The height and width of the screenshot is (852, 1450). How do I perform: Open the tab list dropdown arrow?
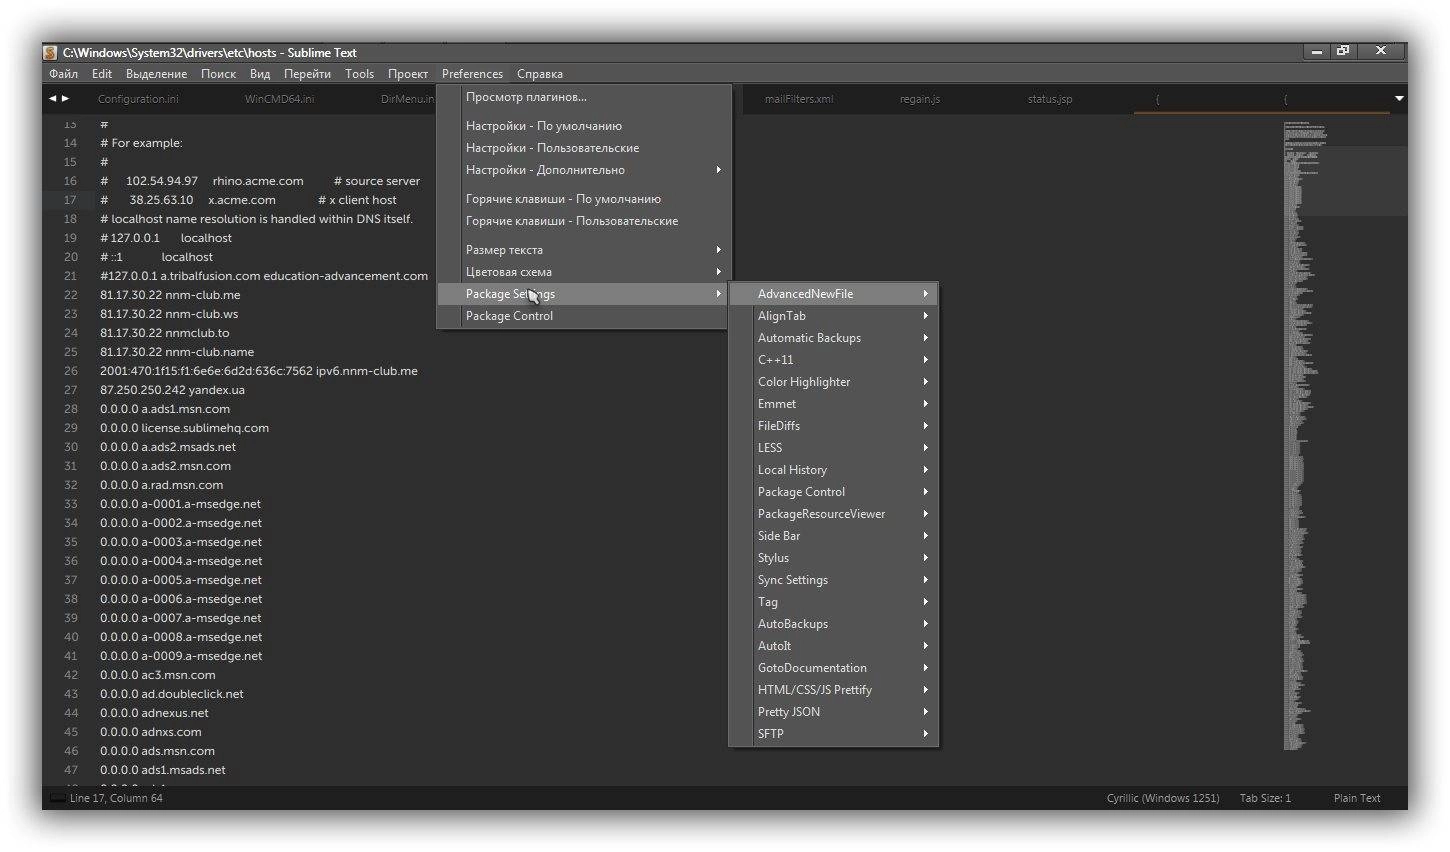(x=1399, y=99)
